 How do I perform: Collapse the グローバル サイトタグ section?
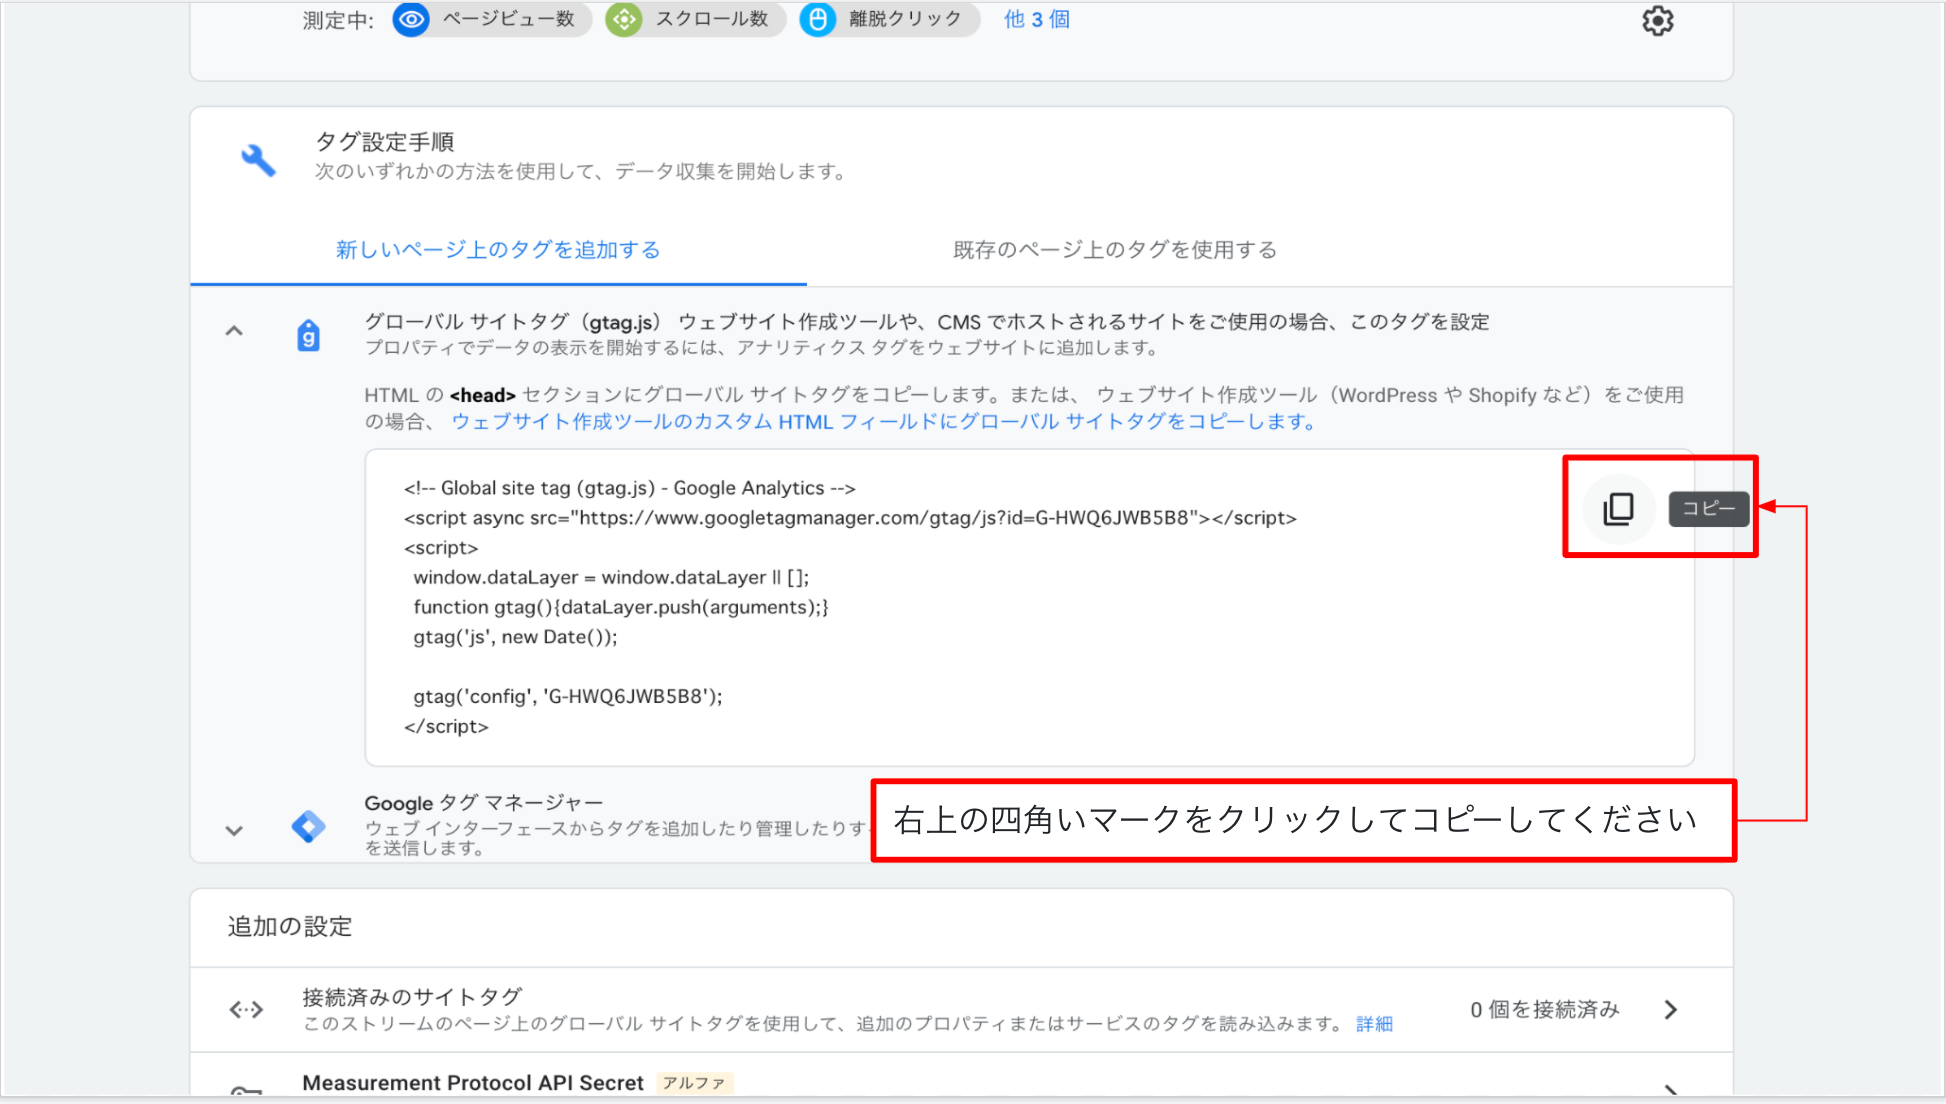pyautogui.click(x=234, y=331)
